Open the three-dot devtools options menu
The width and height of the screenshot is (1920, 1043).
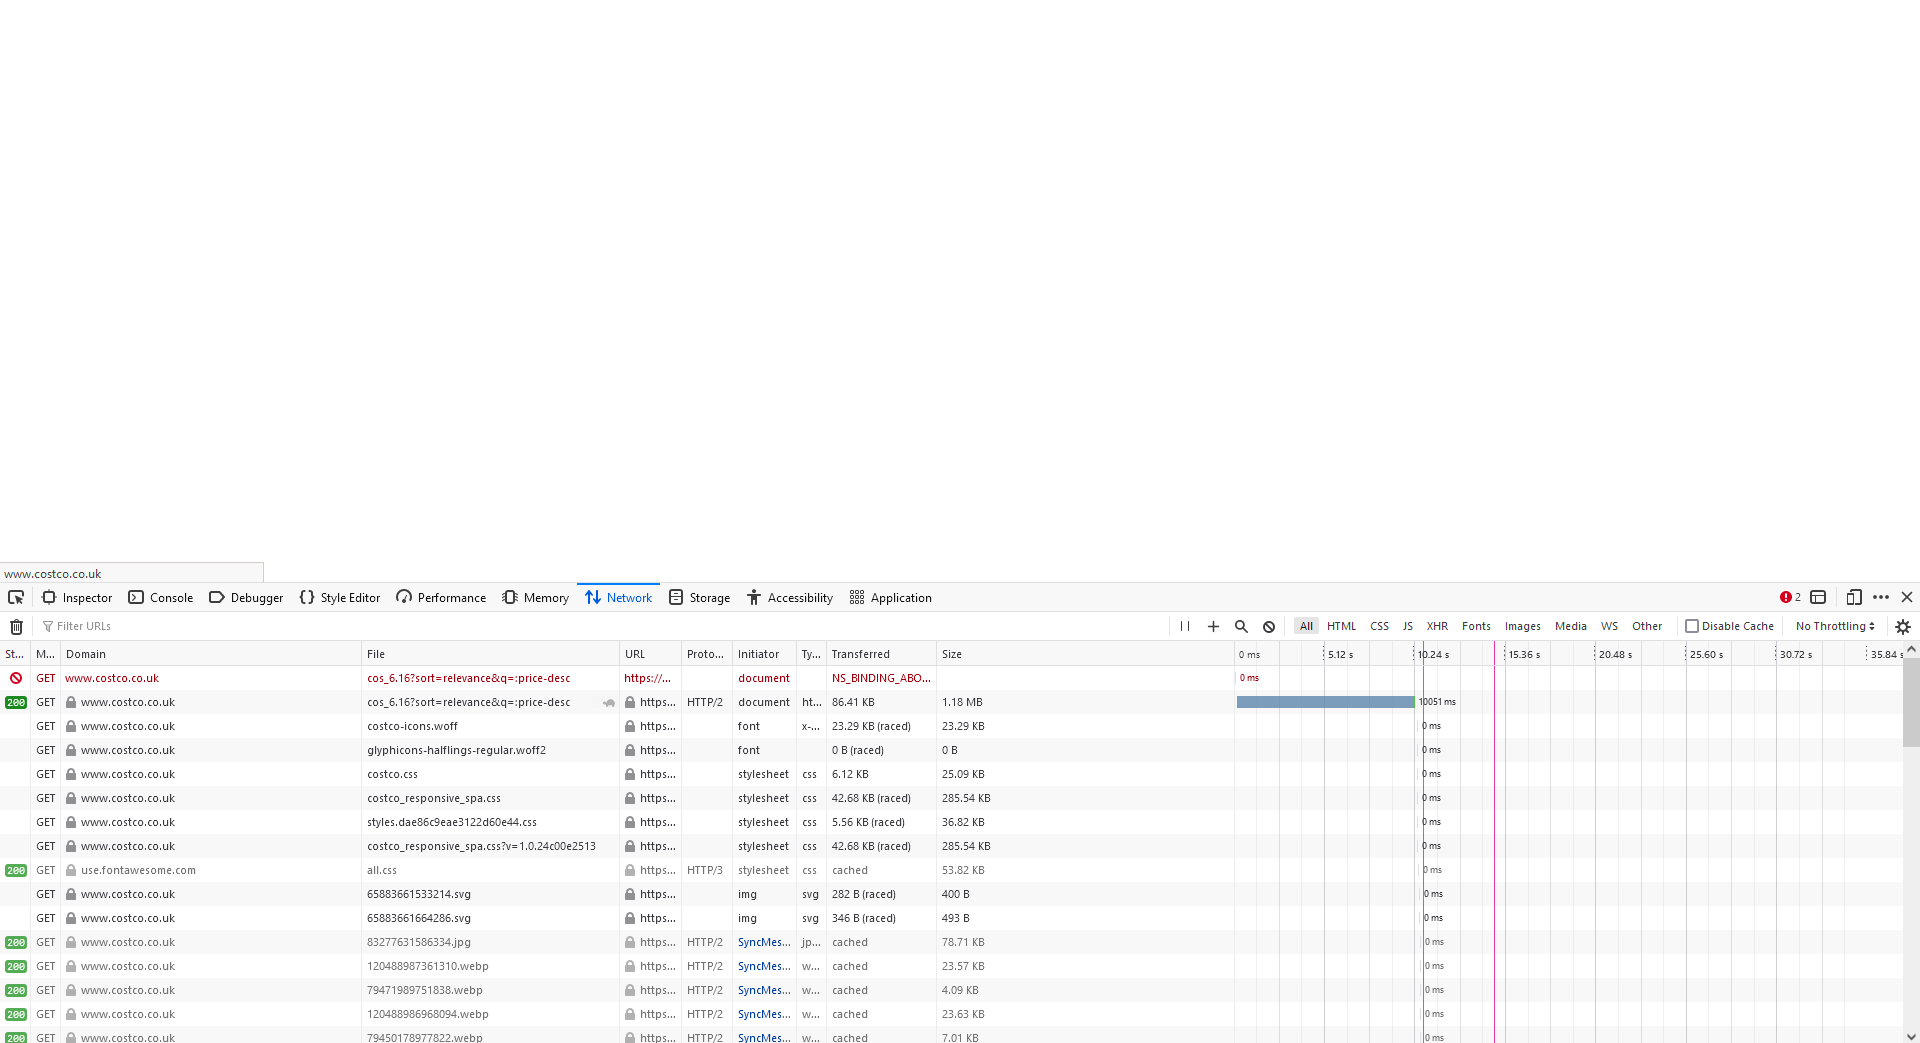coord(1881,597)
